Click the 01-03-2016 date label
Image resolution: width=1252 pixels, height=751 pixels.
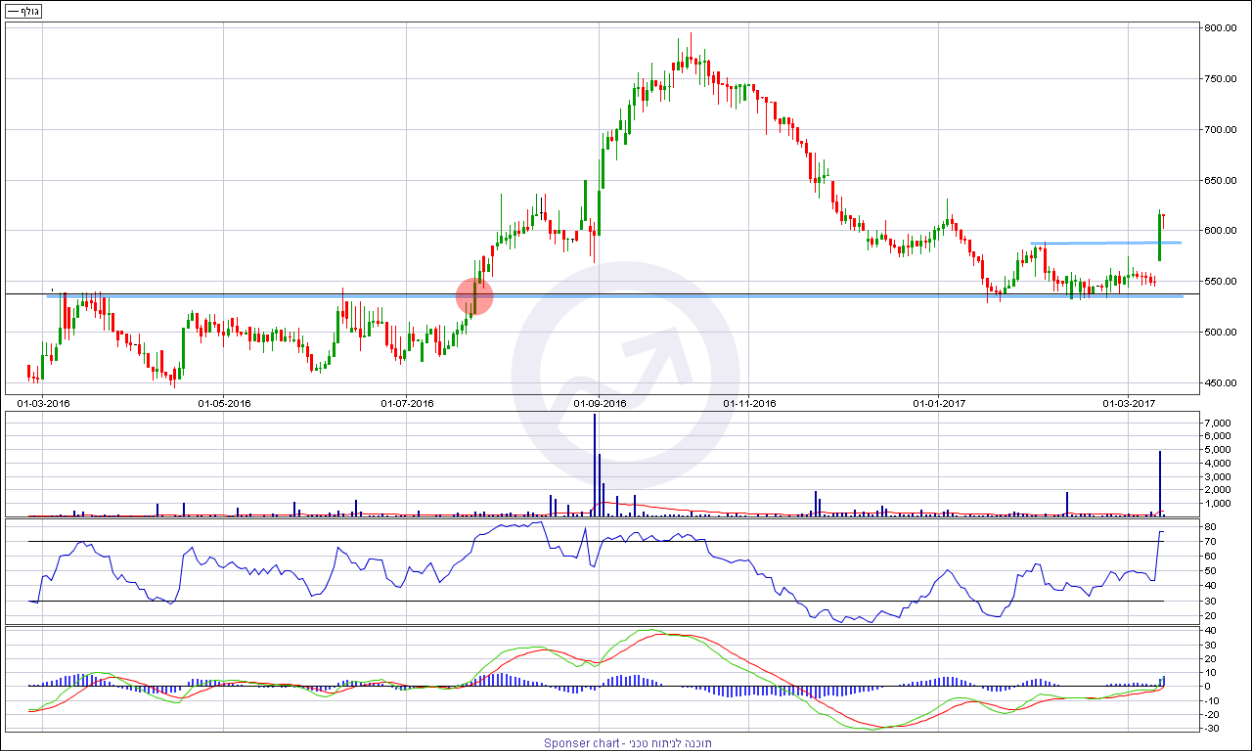(x=43, y=404)
